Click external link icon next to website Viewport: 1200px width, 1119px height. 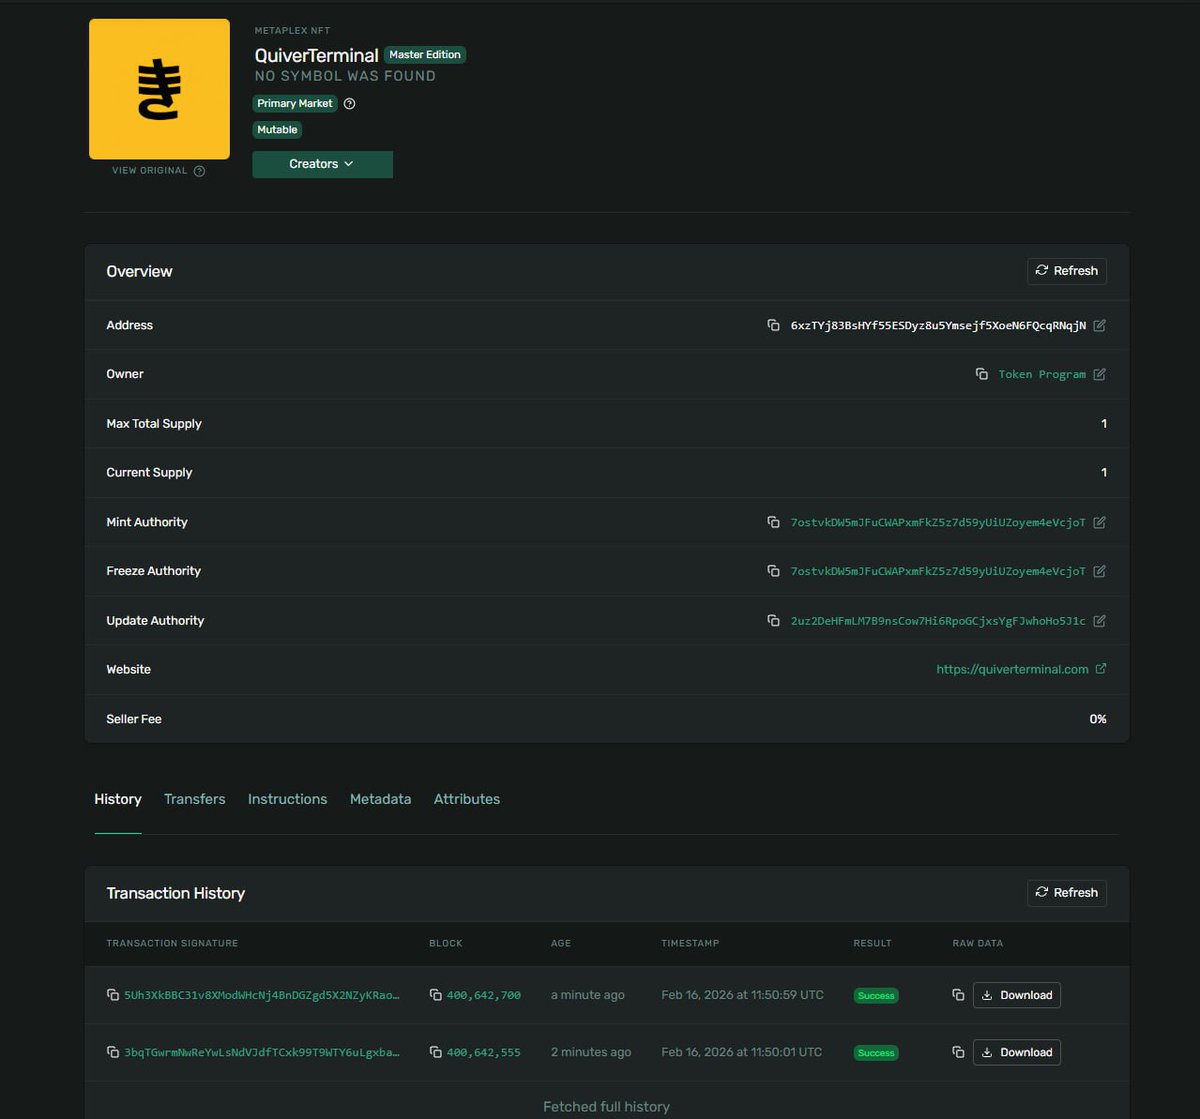point(1101,669)
